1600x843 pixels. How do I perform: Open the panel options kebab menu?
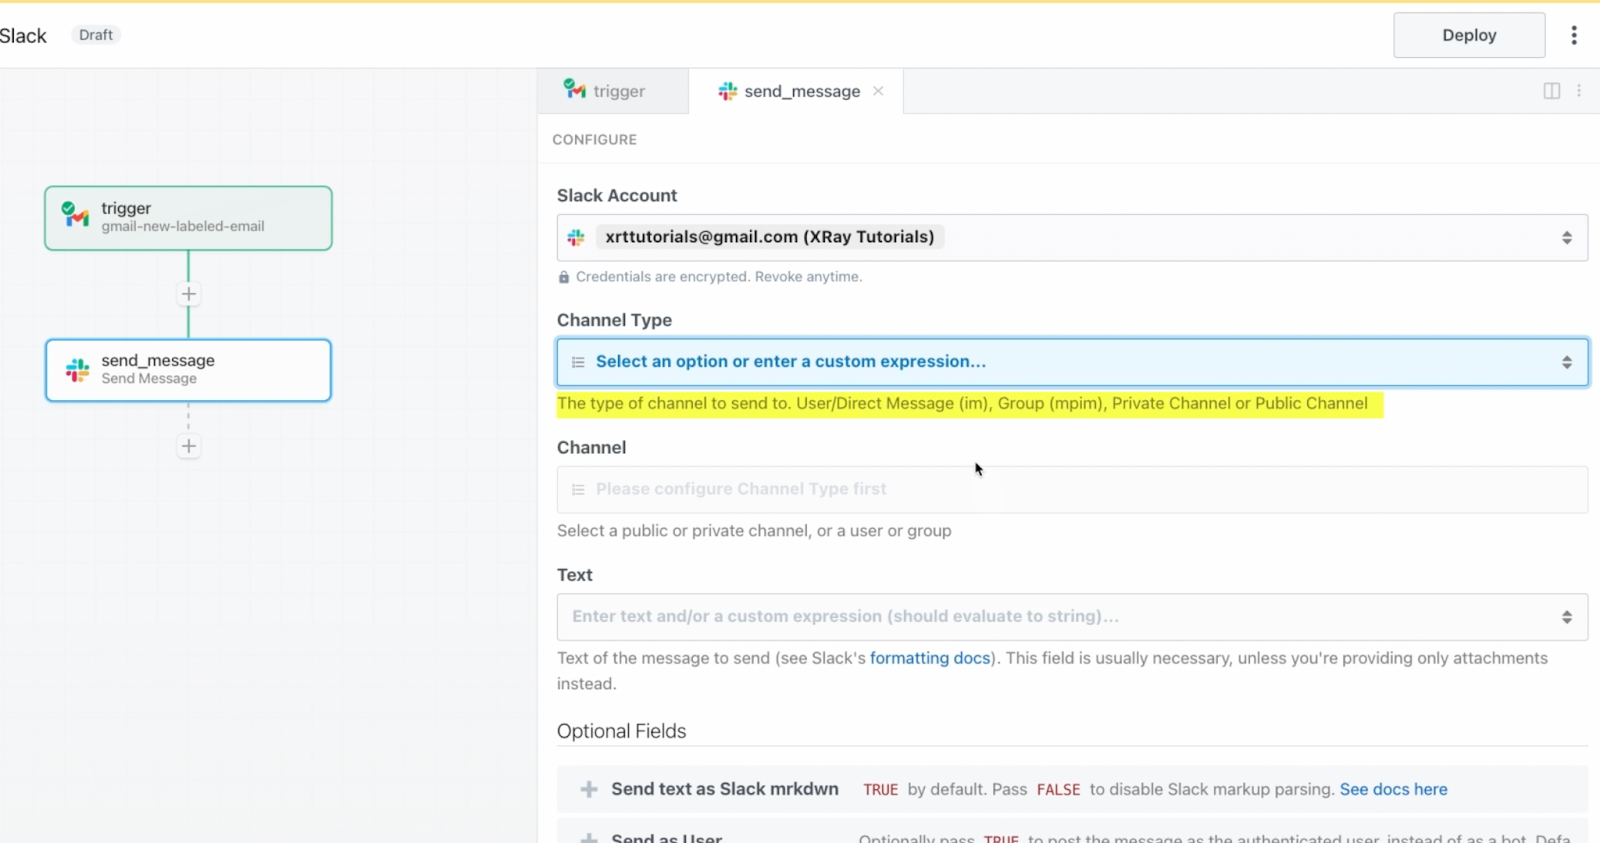1579,91
